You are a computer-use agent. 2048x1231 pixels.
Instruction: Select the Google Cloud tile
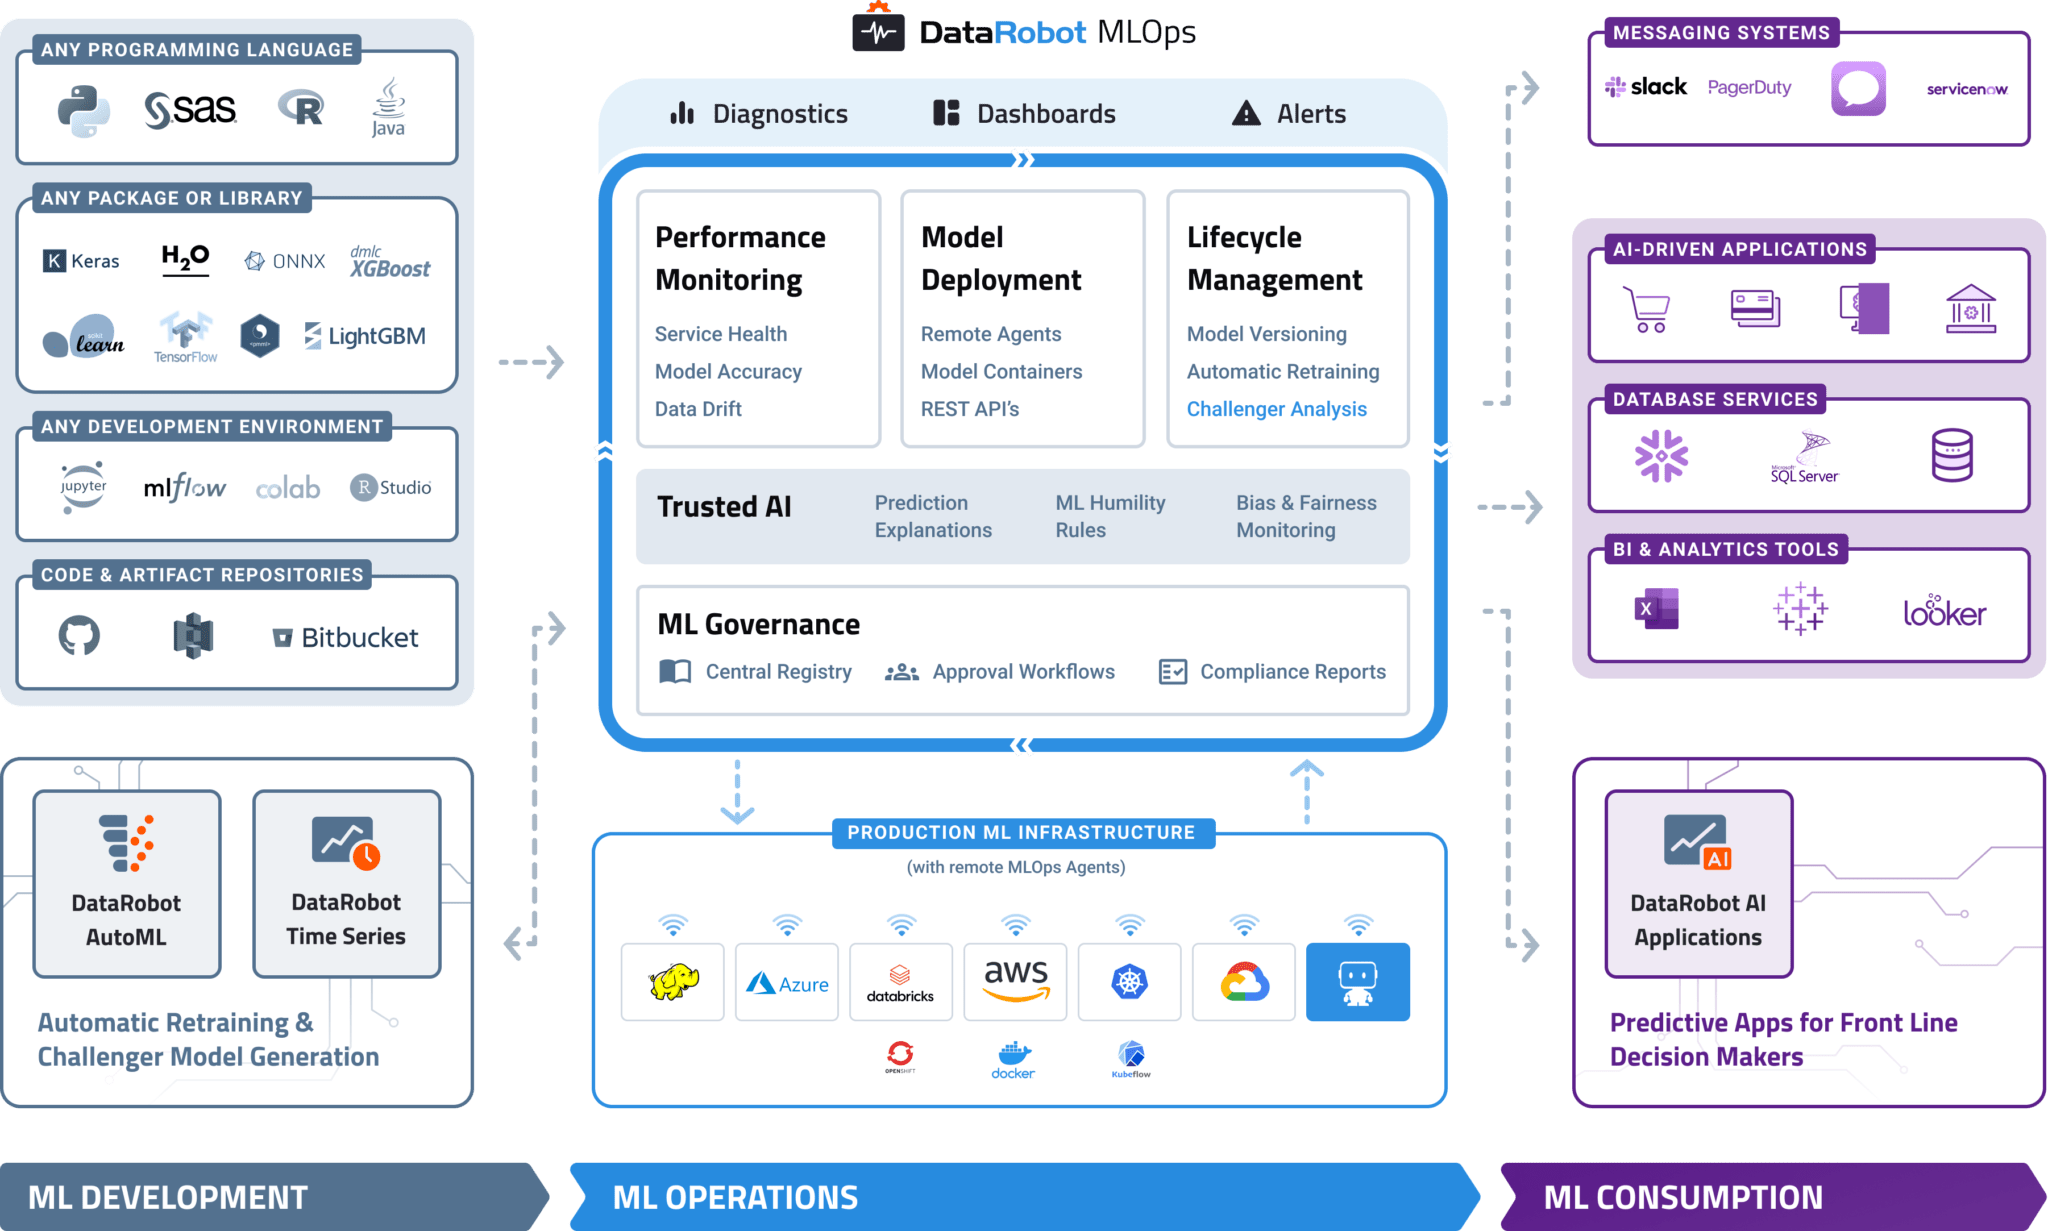[x=1244, y=982]
